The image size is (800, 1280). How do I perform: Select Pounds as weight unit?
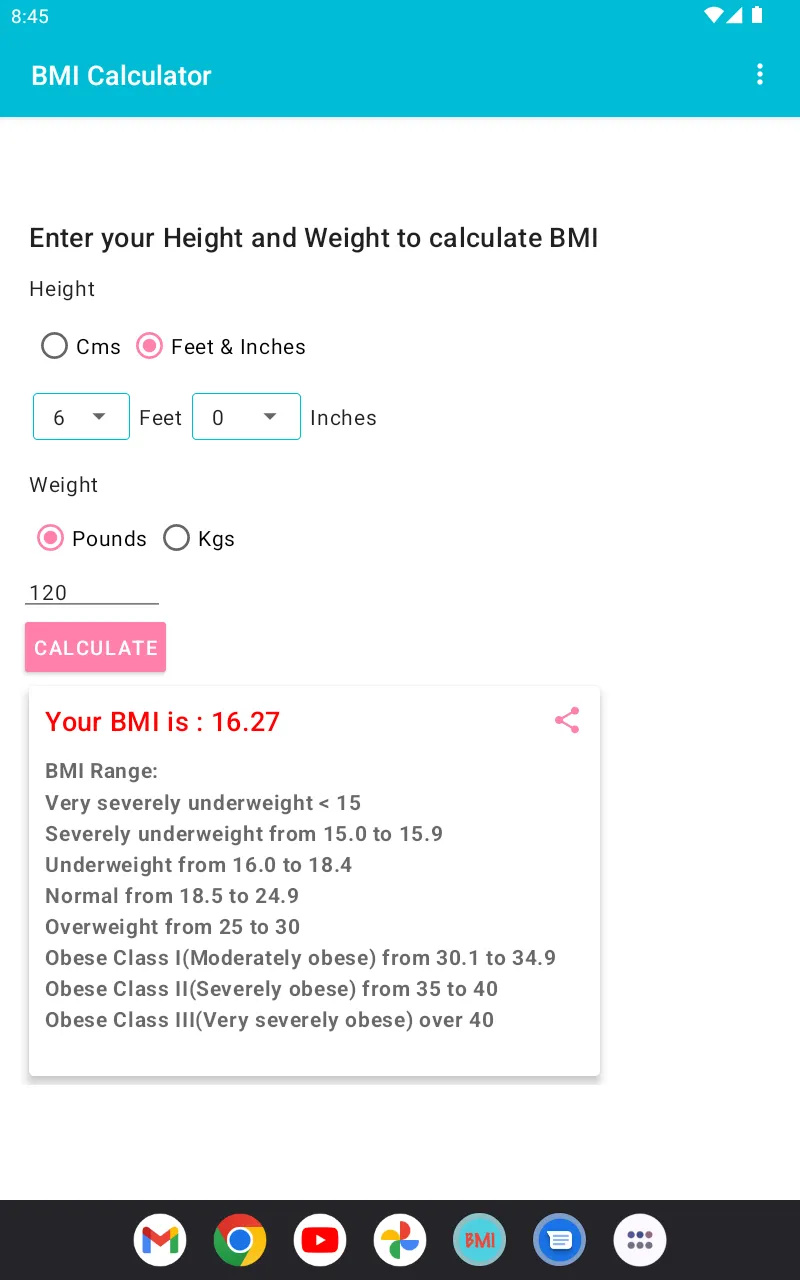tap(50, 538)
